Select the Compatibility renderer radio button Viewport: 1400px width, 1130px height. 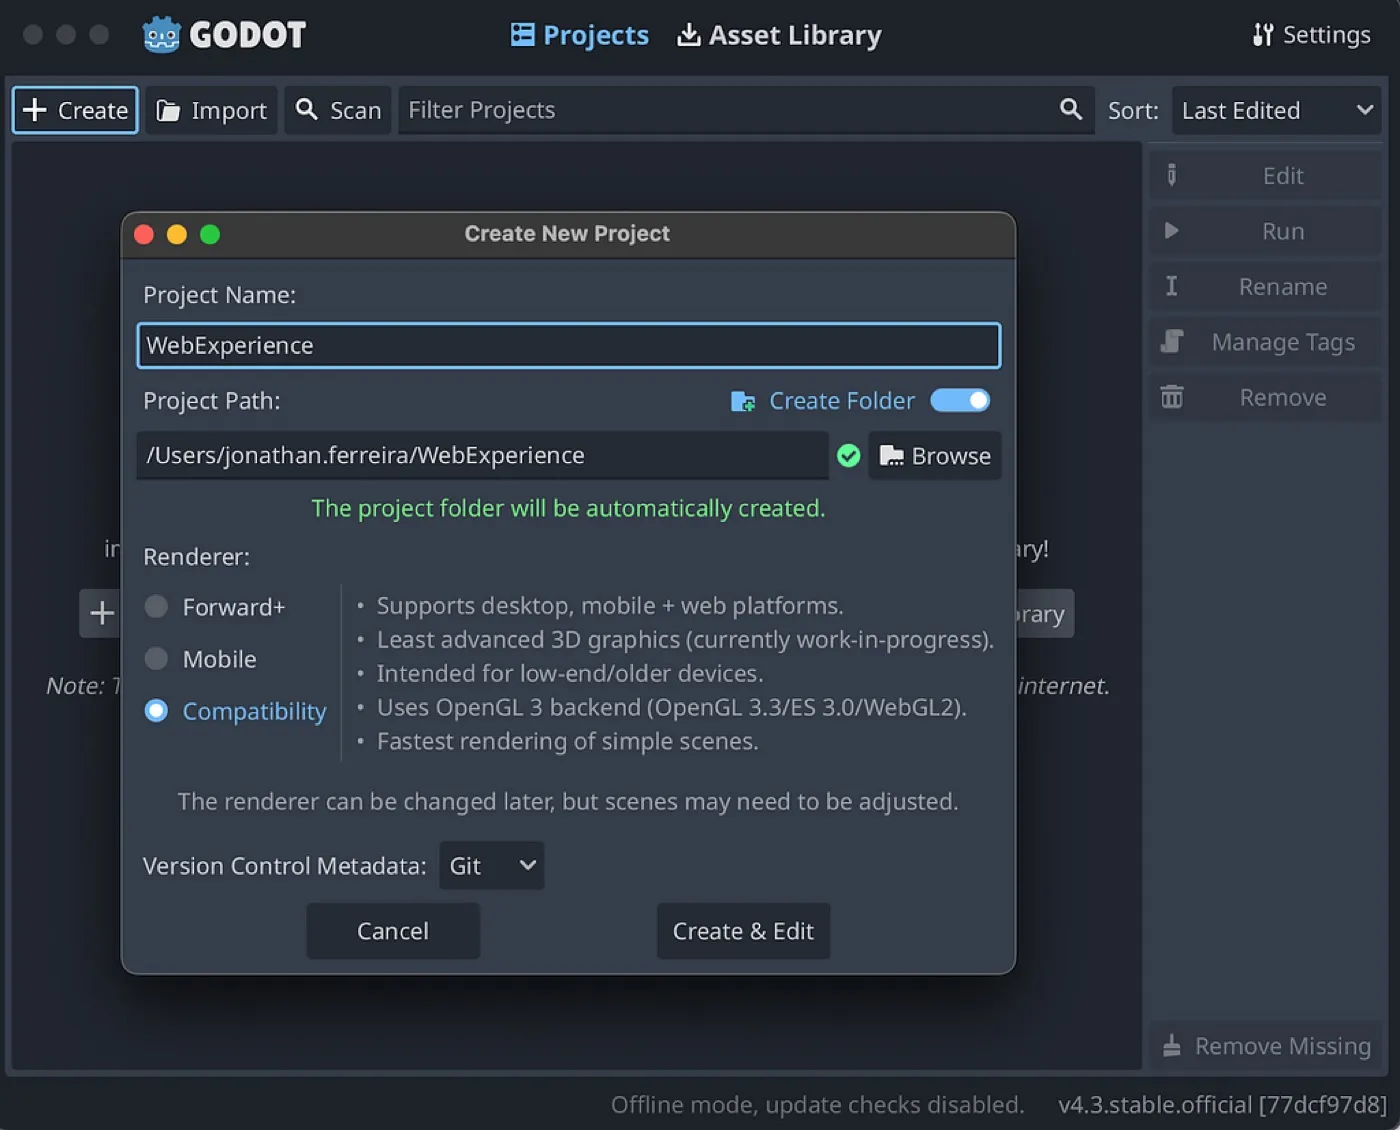tap(156, 711)
